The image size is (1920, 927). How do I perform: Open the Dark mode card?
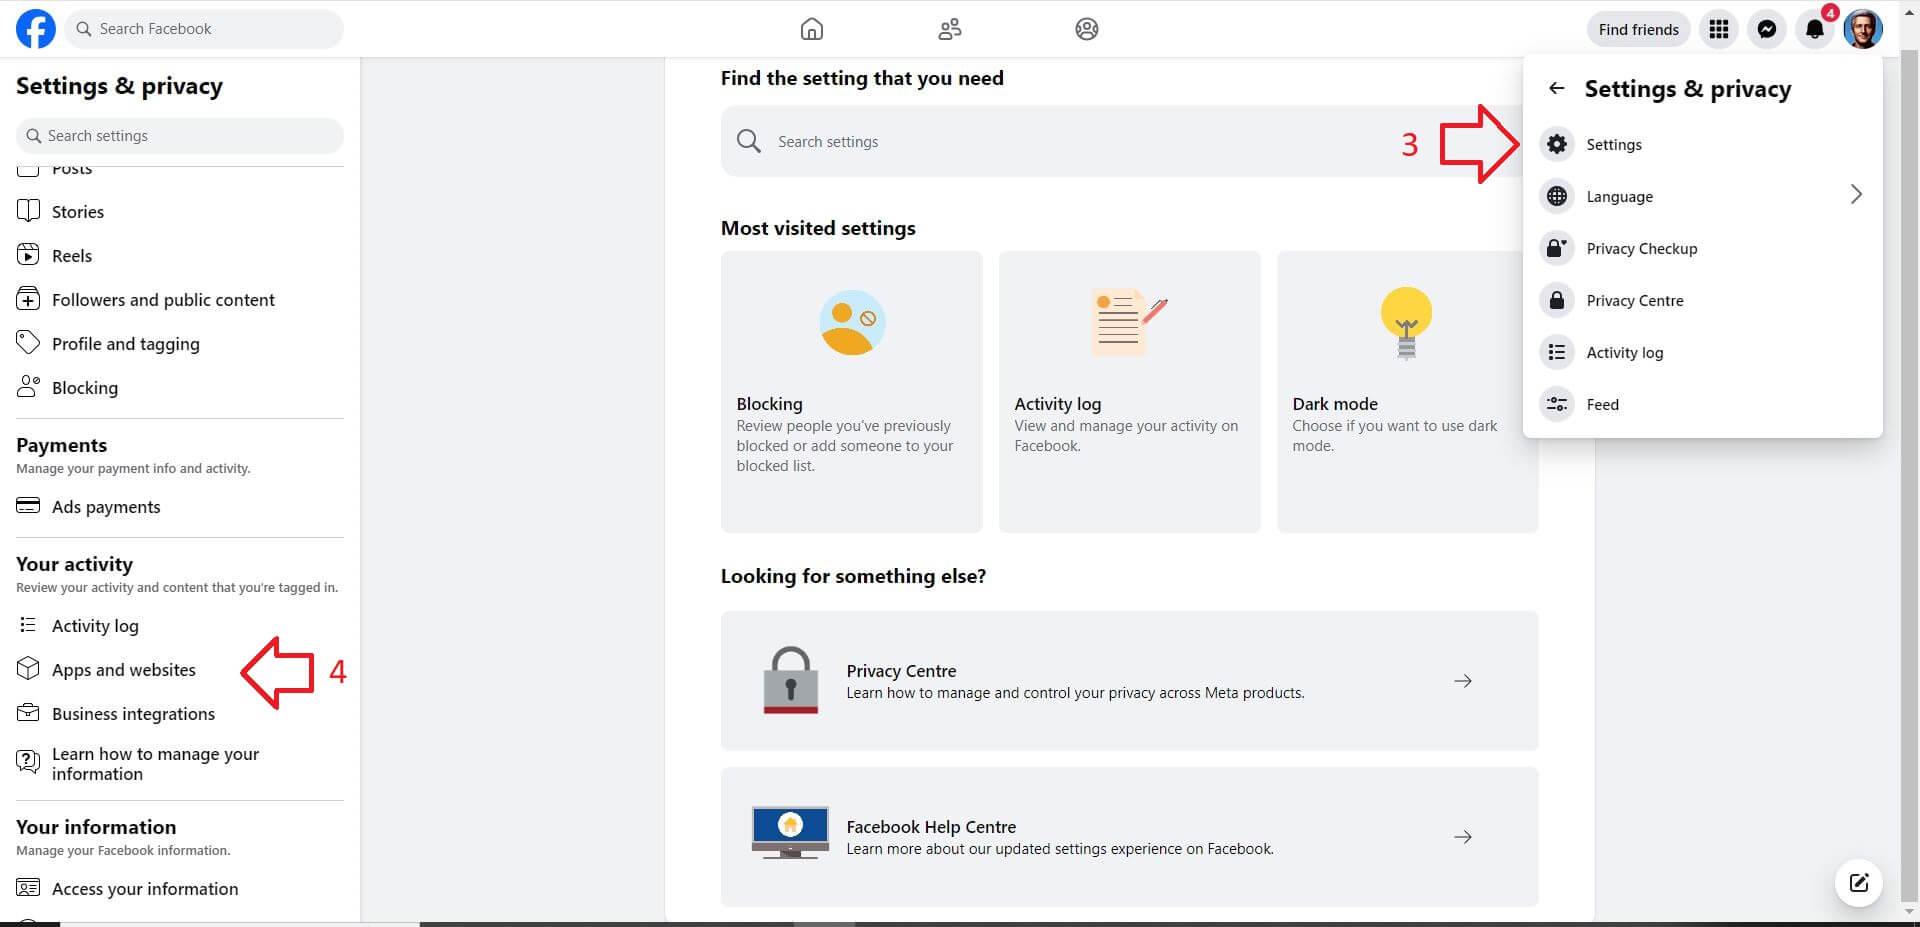coord(1408,391)
